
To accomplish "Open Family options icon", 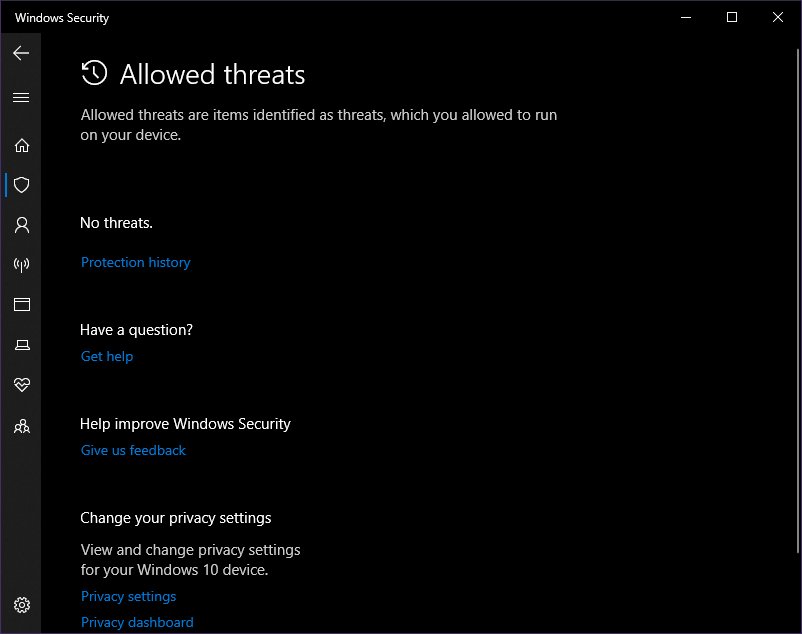I will 21,426.
